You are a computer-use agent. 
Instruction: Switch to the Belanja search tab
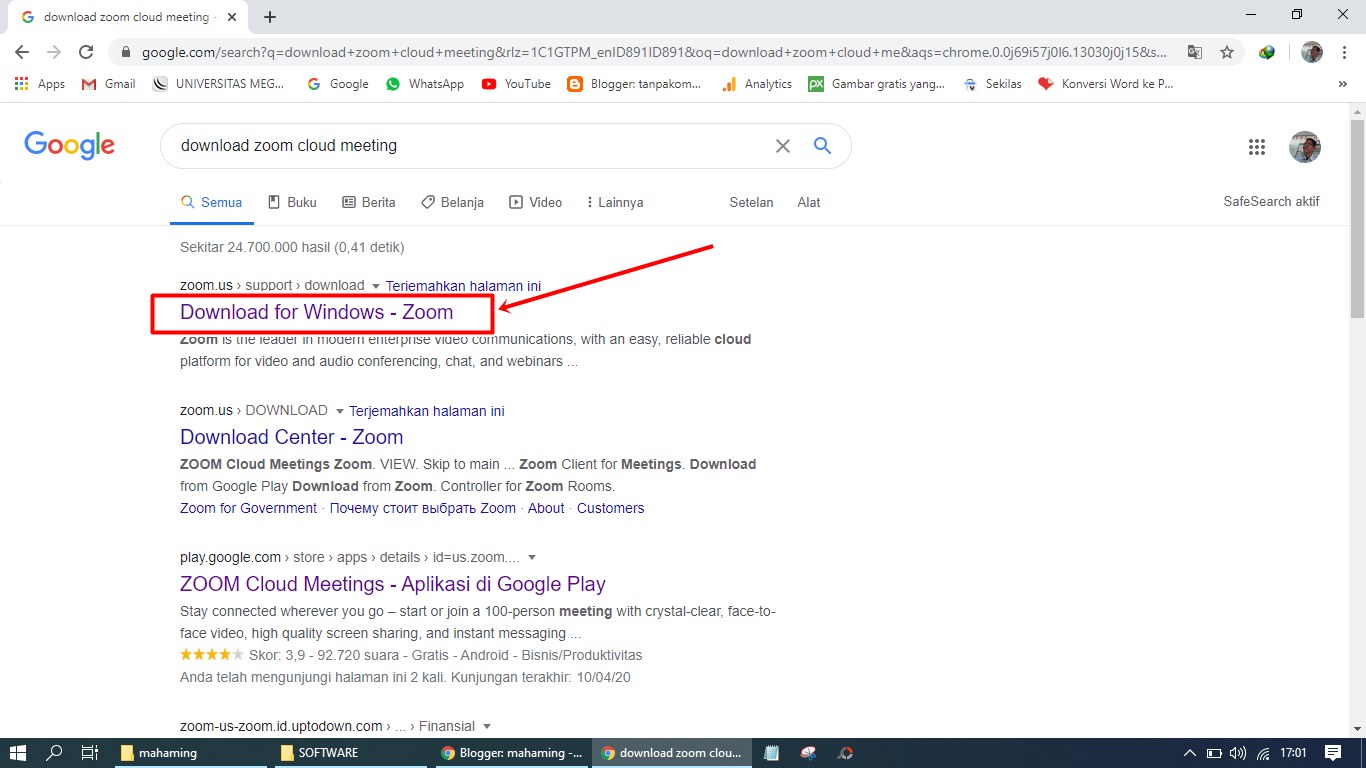coord(452,202)
